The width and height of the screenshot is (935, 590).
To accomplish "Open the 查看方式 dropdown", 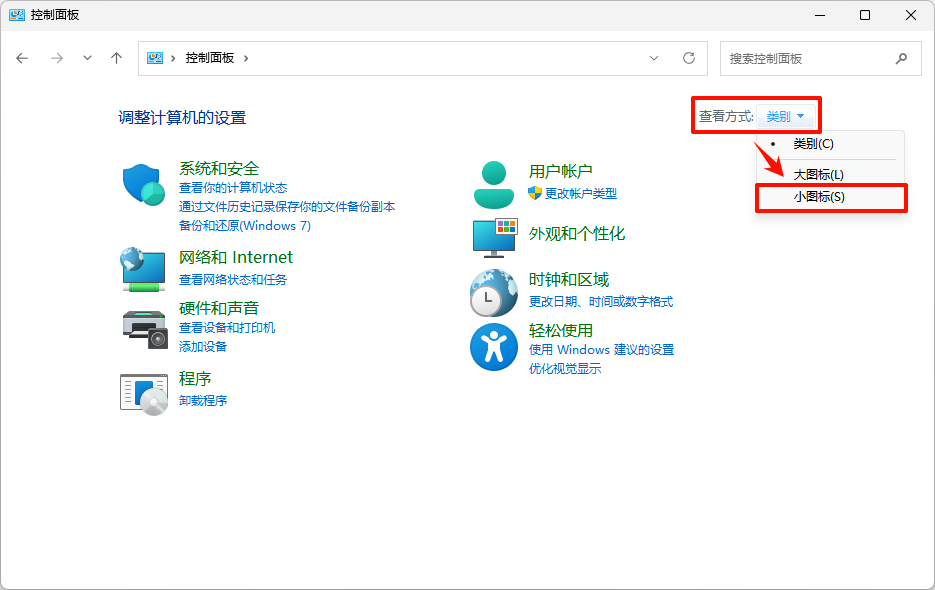I will pyautogui.click(x=787, y=115).
